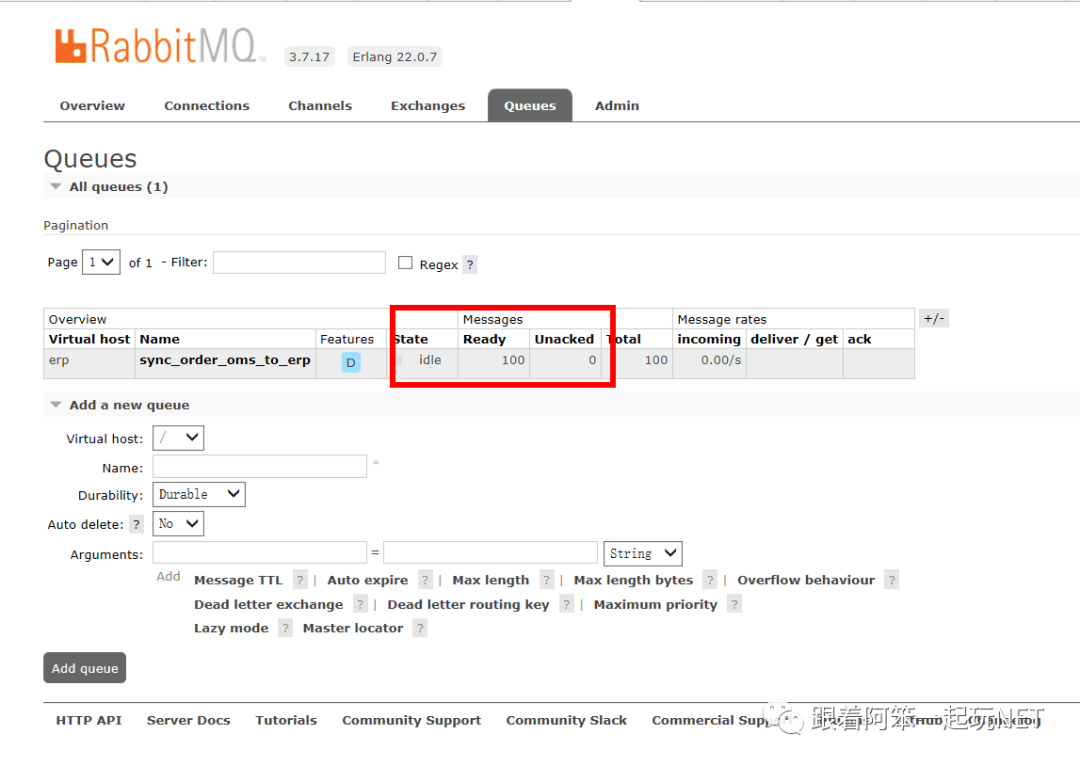The width and height of the screenshot is (1080, 766).
Task: Open the Community Support footer link
Action: (x=412, y=720)
